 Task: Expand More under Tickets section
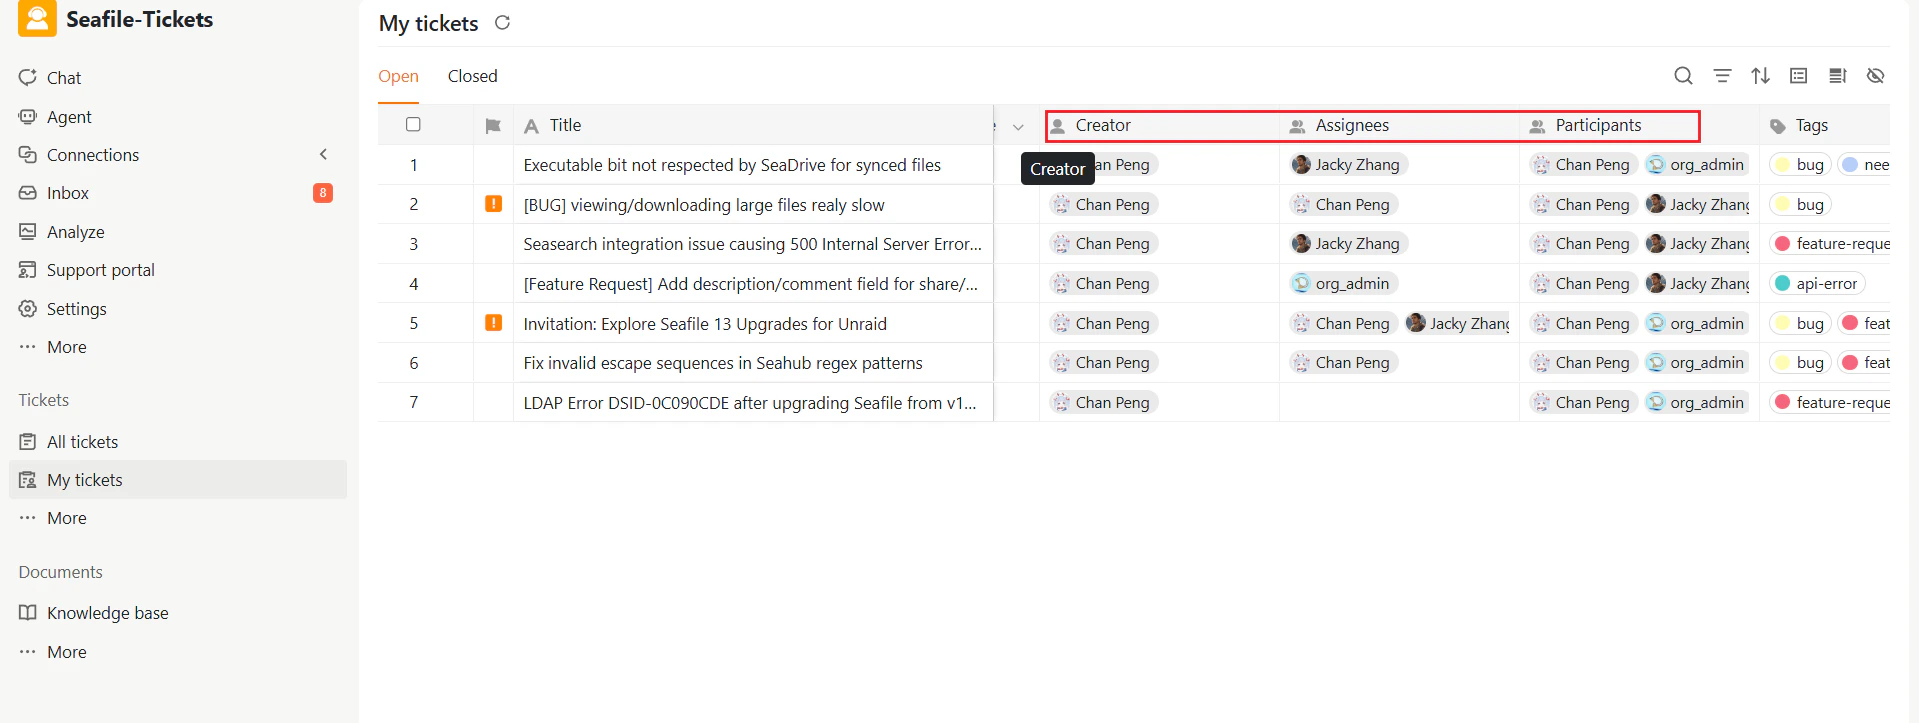(66, 518)
